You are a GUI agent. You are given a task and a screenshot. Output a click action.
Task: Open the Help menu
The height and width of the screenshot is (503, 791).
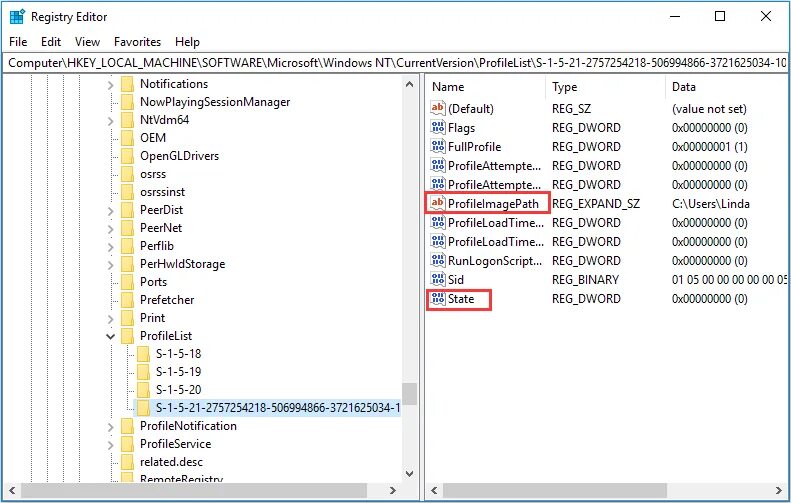pyautogui.click(x=187, y=42)
